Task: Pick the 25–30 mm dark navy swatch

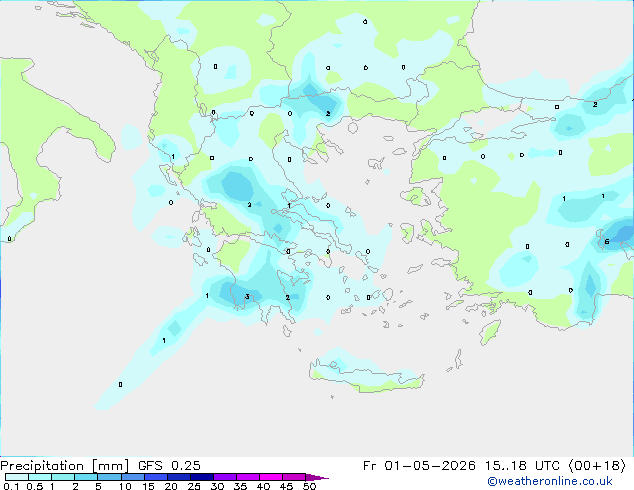Action: [201, 477]
